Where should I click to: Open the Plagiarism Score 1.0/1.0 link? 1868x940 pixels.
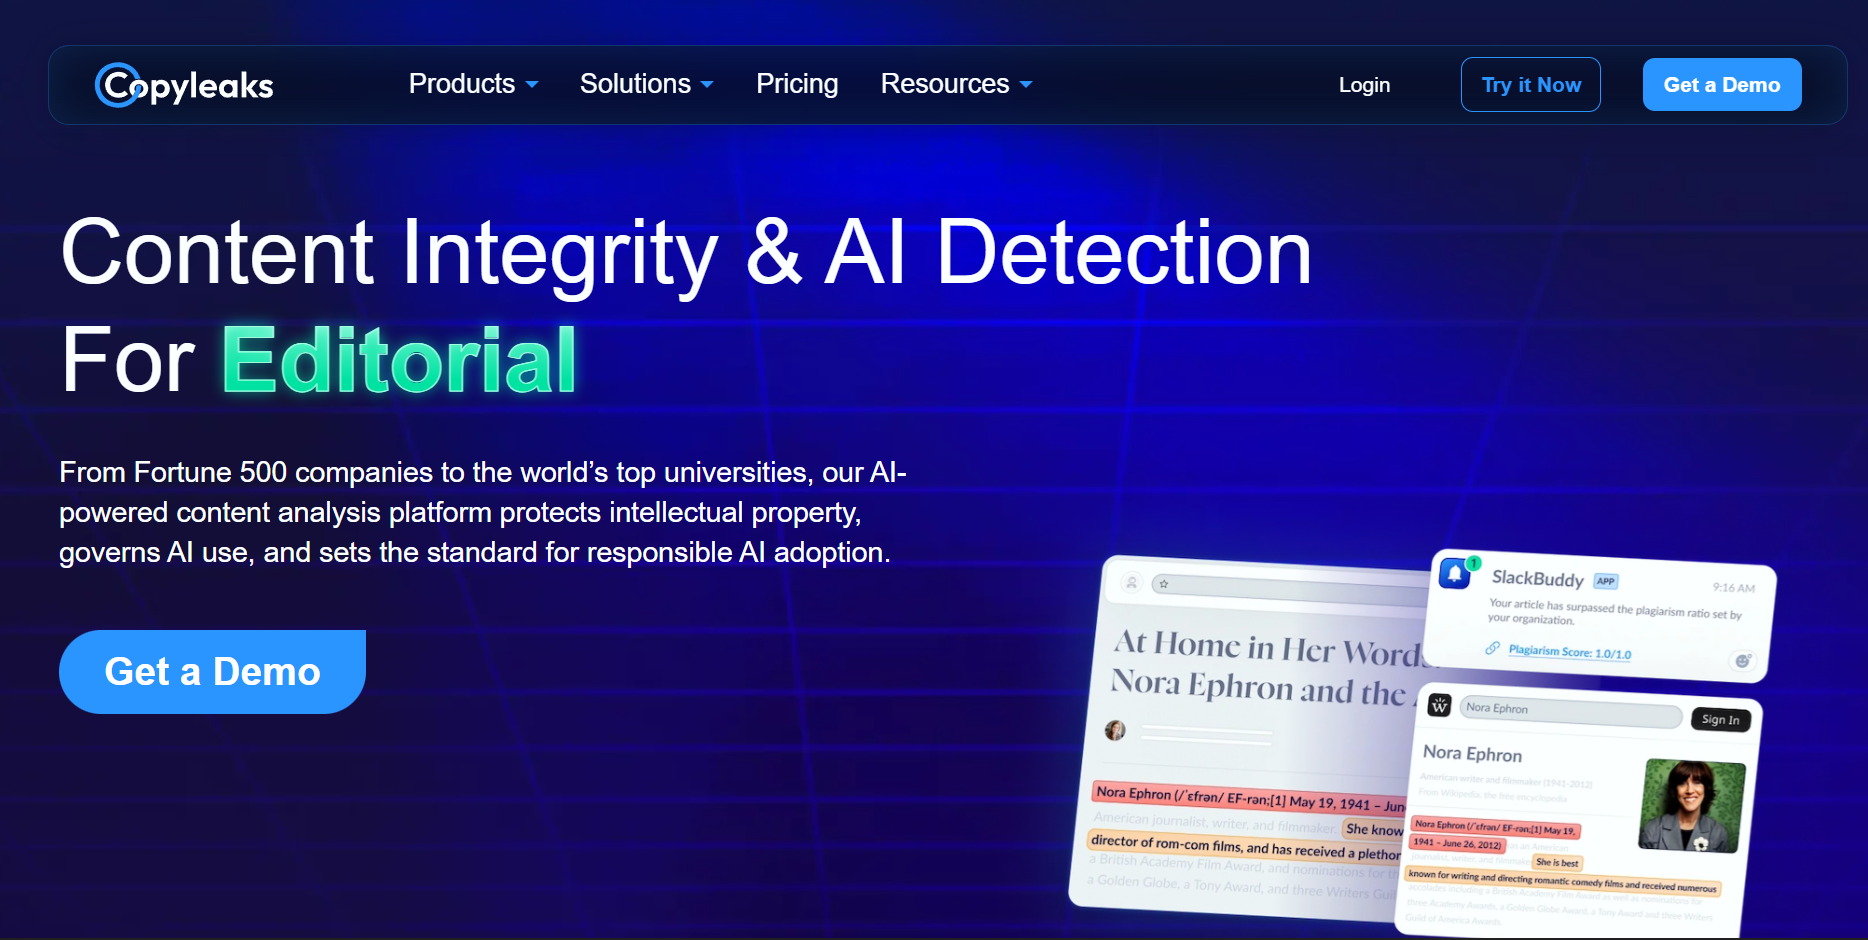[x=1569, y=652]
